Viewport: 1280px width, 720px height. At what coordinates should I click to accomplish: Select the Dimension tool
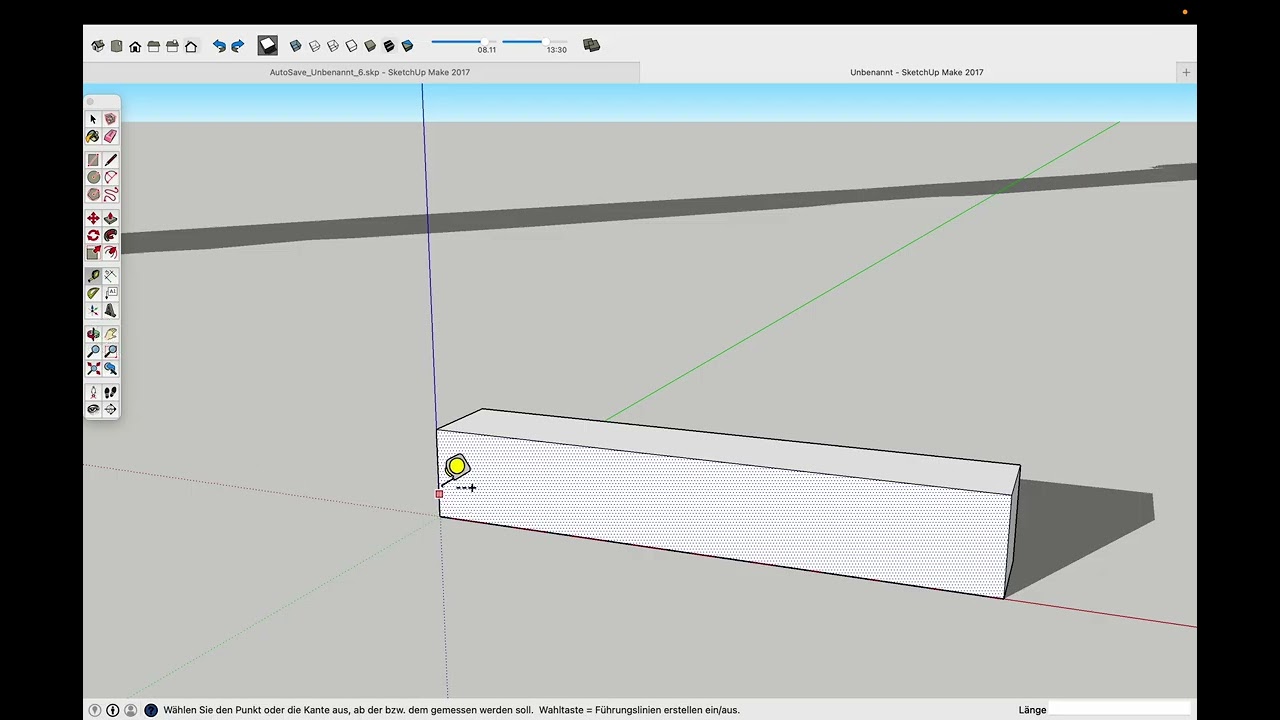[110, 276]
